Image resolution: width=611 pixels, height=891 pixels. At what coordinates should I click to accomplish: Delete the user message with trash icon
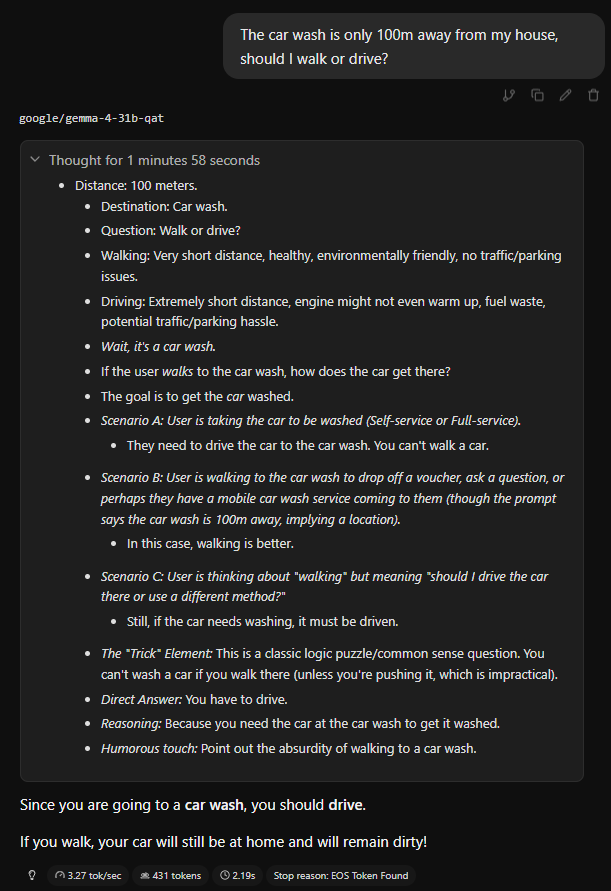tap(593, 95)
